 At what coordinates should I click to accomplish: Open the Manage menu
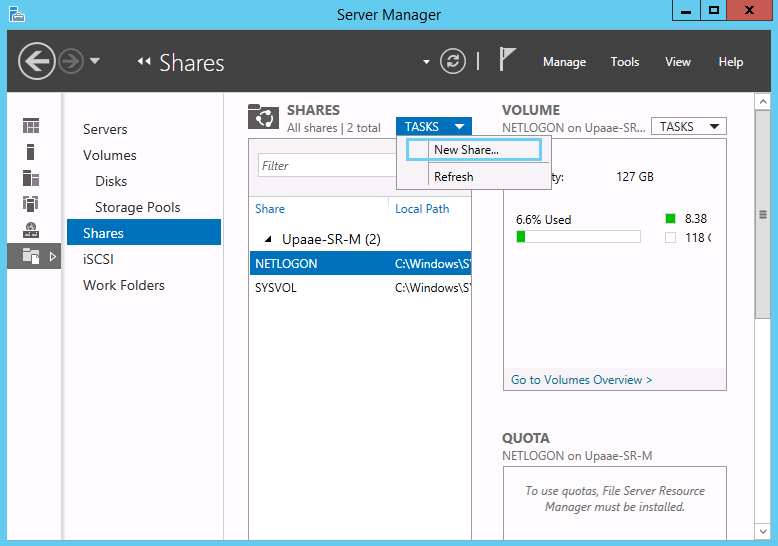click(564, 62)
